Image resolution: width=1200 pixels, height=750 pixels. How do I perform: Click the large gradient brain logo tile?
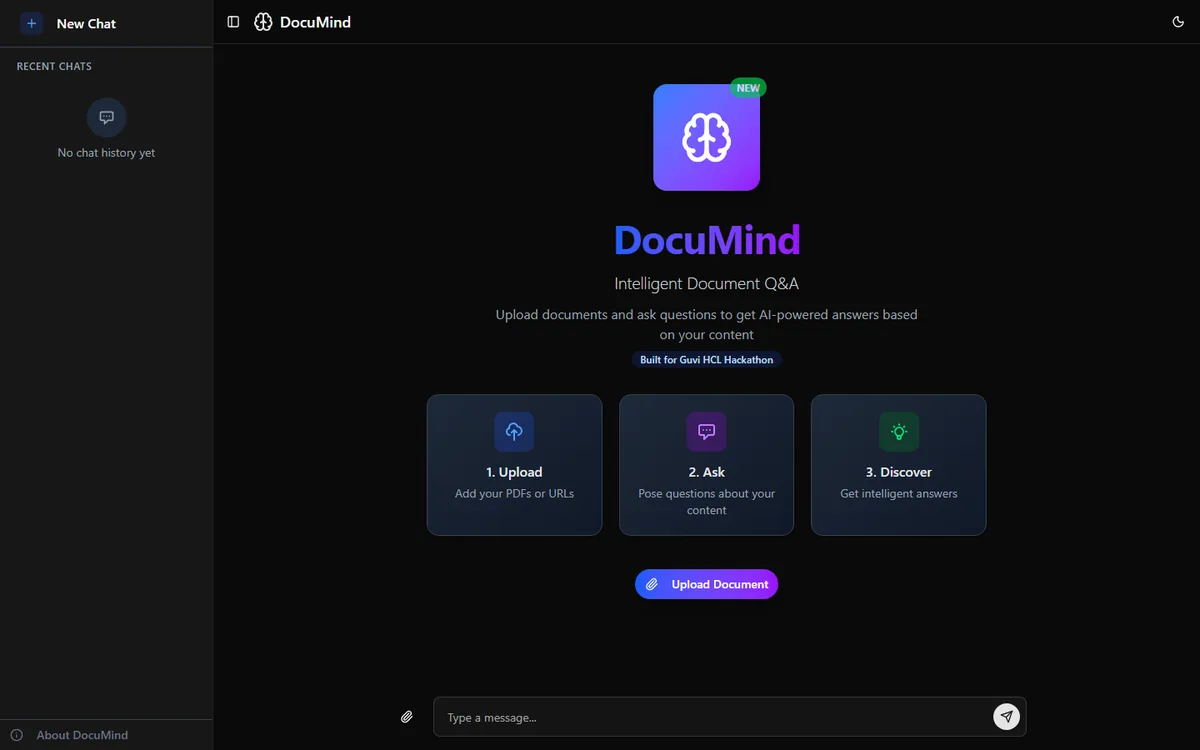pos(707,137)
